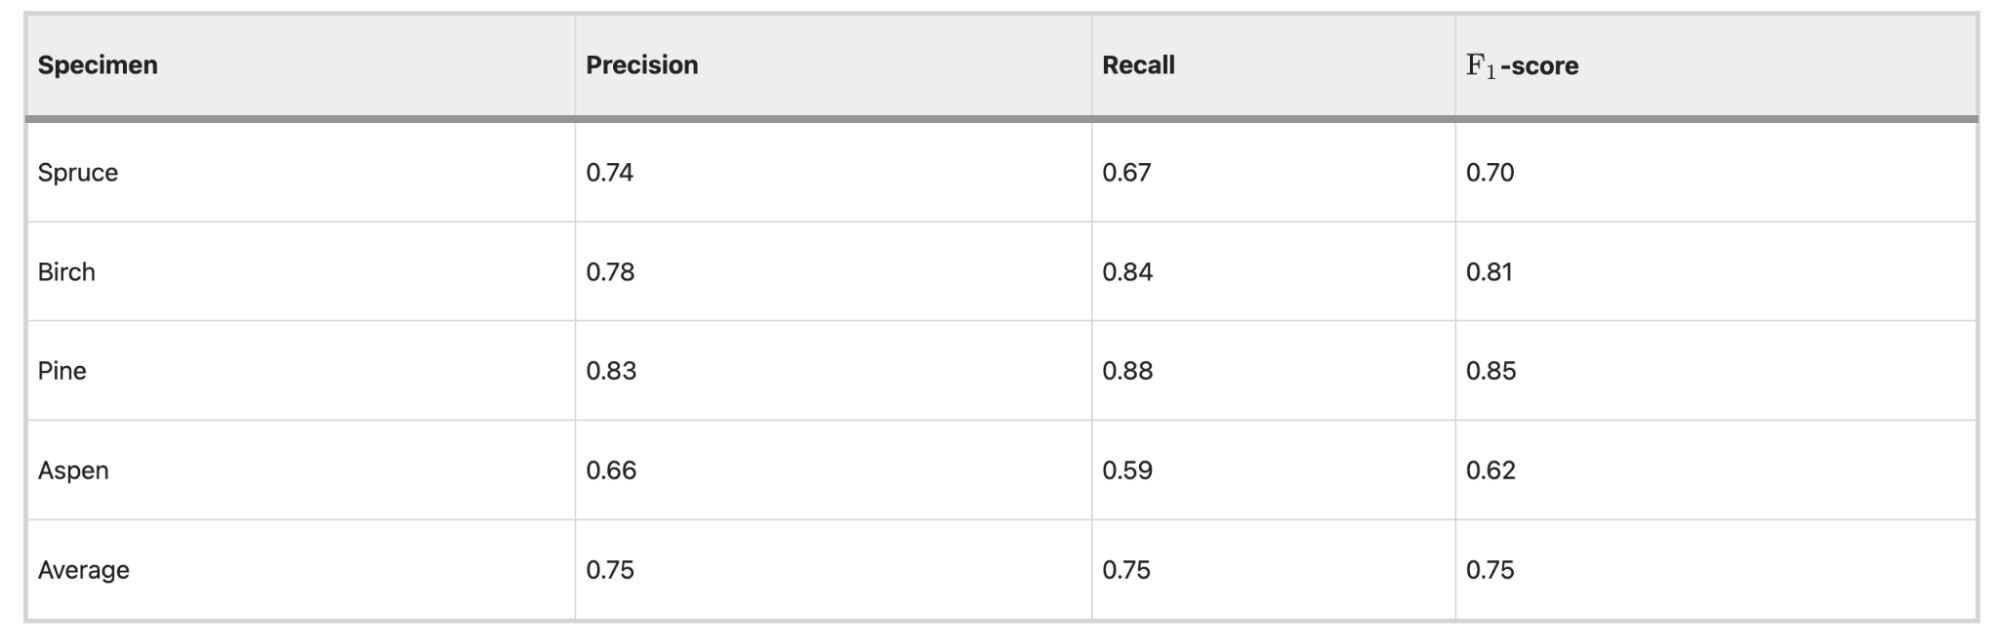Click Aspen recall value 0.59
The height and width of the screenshot is (639, 1999).
click(x=1128, y=470)
